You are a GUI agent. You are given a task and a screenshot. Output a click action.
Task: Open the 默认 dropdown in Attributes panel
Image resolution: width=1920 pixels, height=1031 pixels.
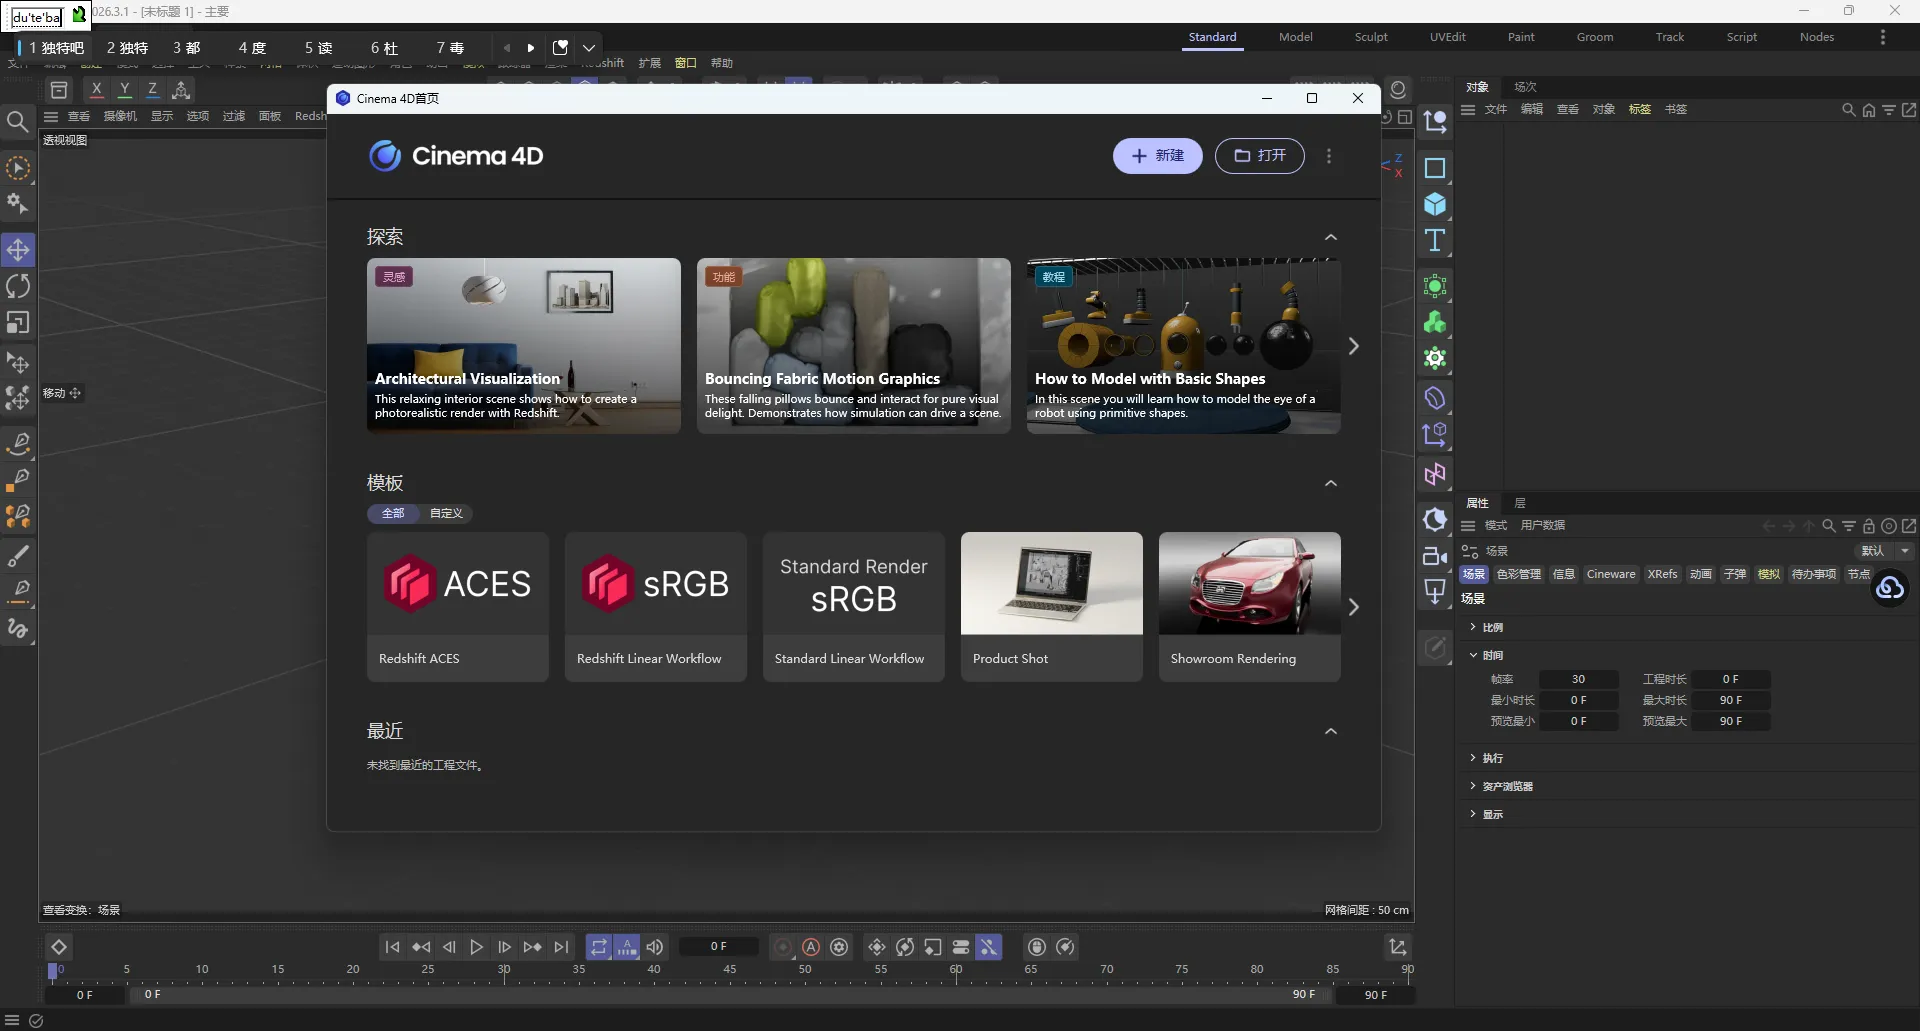[x=1885, y=551]
